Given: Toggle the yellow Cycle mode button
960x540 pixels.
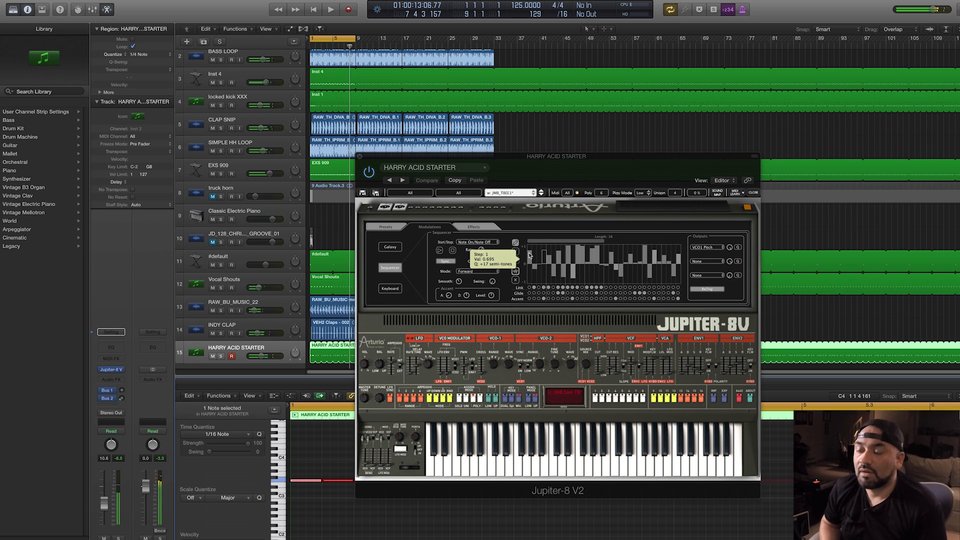Looking at the screenshot, I should [670, 9].
